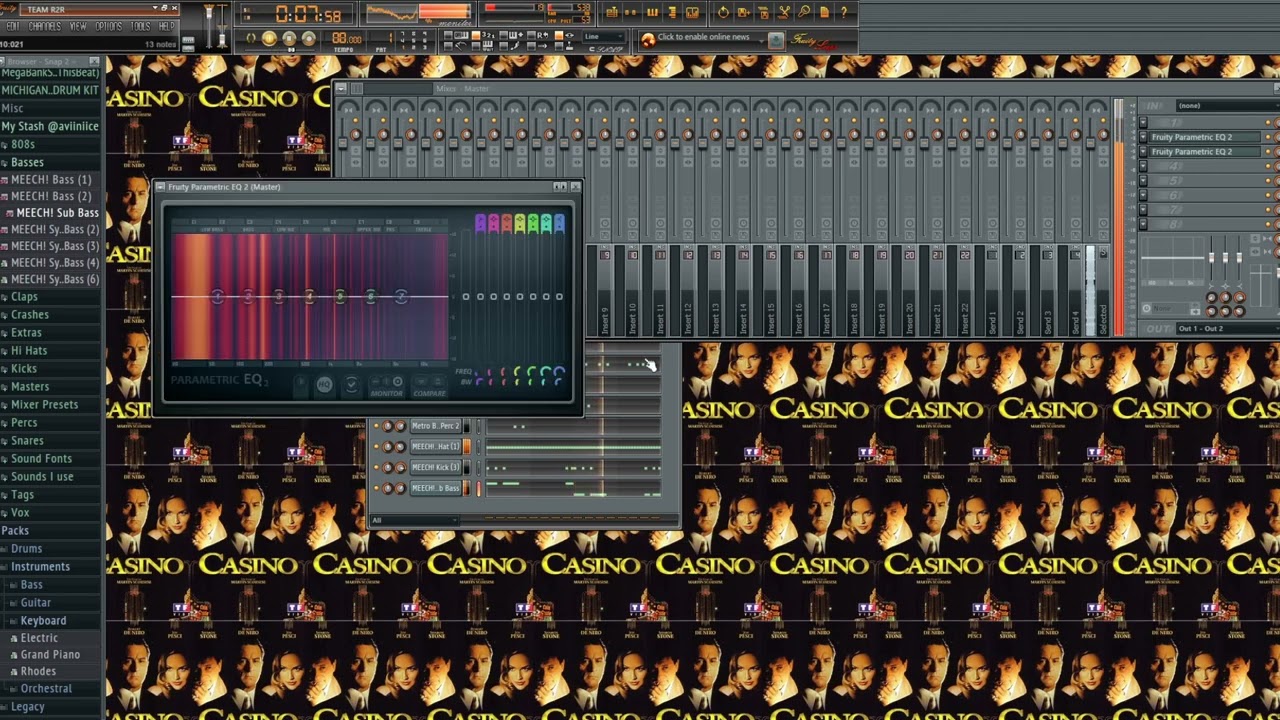Toggle the Monitor switch in Parametric EQ
This screenshot has height=720, width=1280.
click(387, 385)
